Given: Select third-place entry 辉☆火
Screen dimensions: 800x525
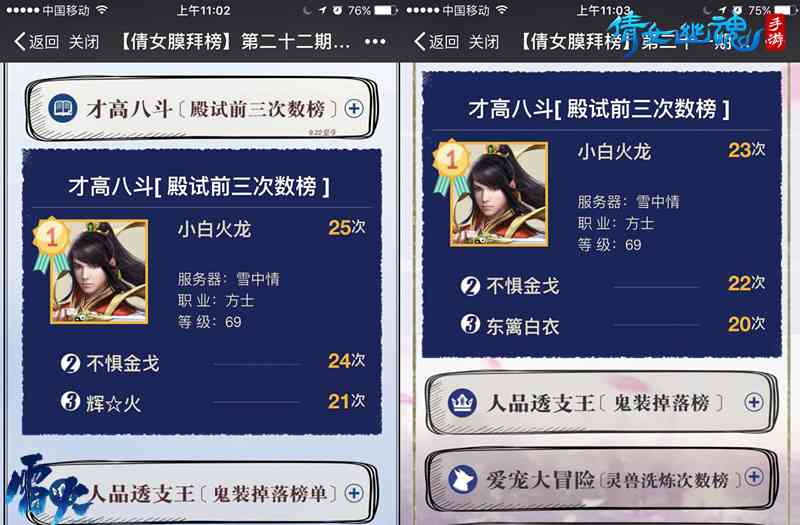Looking at the screenshot, I should (212, 403).
